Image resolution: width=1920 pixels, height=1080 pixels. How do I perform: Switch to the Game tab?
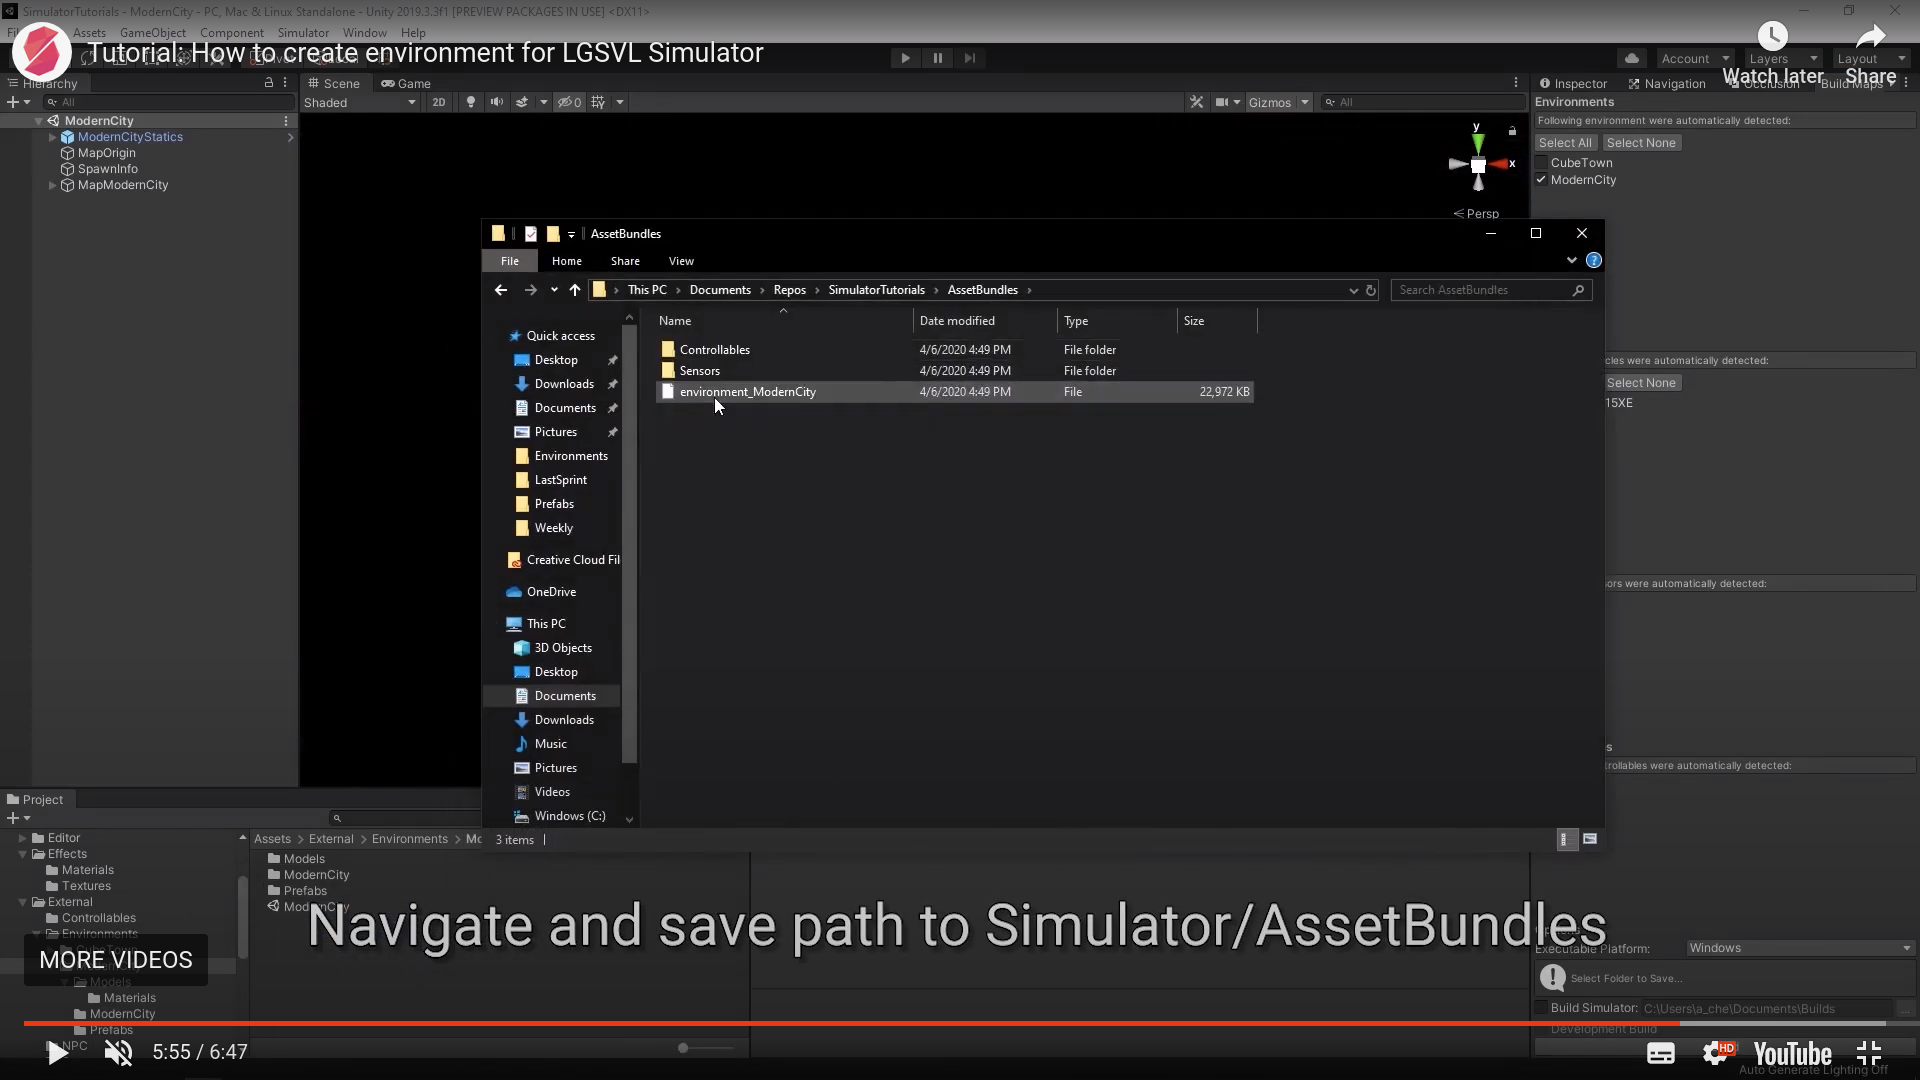click(406, 84)
